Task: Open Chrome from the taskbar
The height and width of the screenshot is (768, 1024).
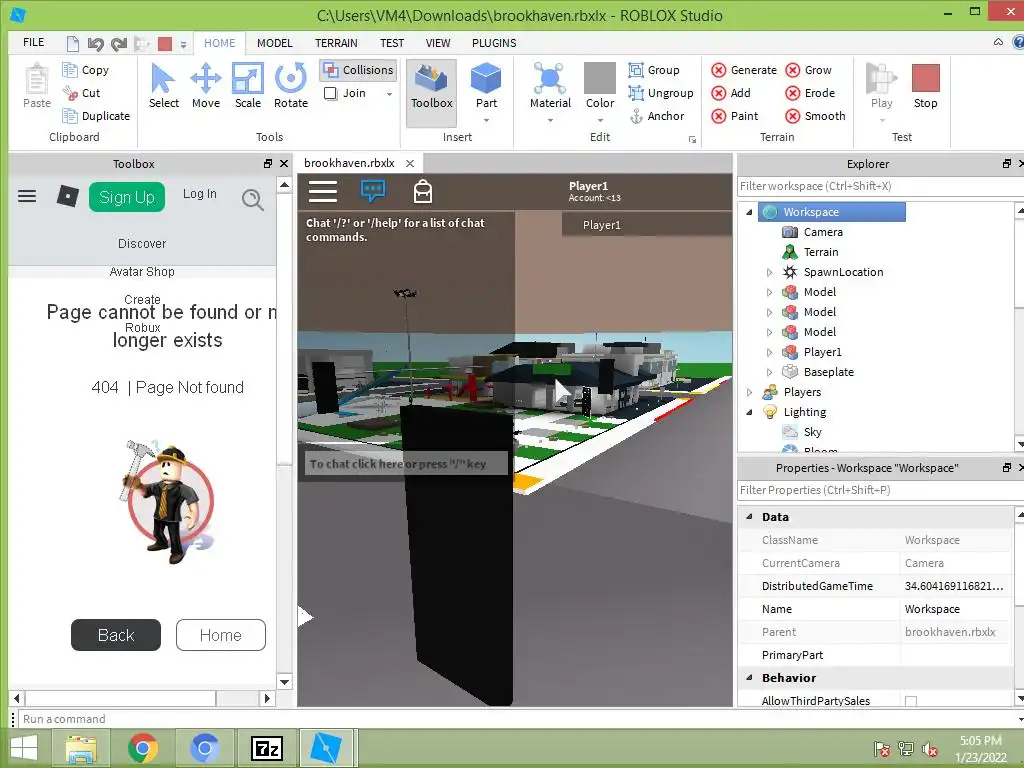Action: (x=142, y=748)
